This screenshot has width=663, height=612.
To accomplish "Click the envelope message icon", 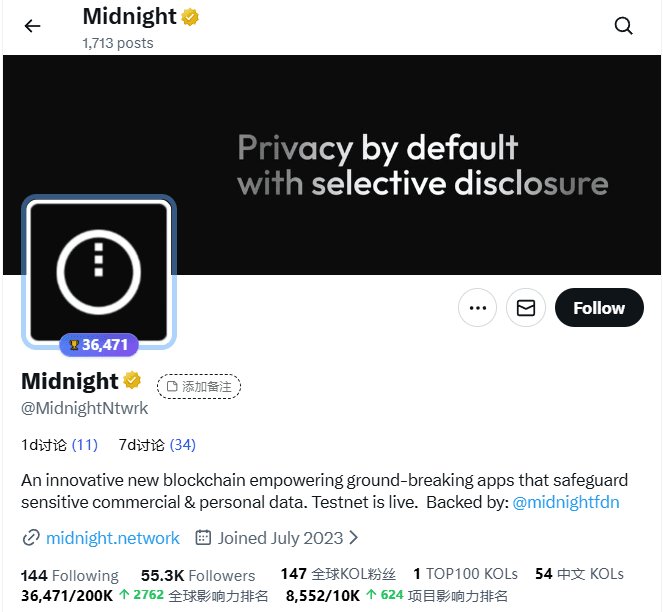I will pos(526,308).
